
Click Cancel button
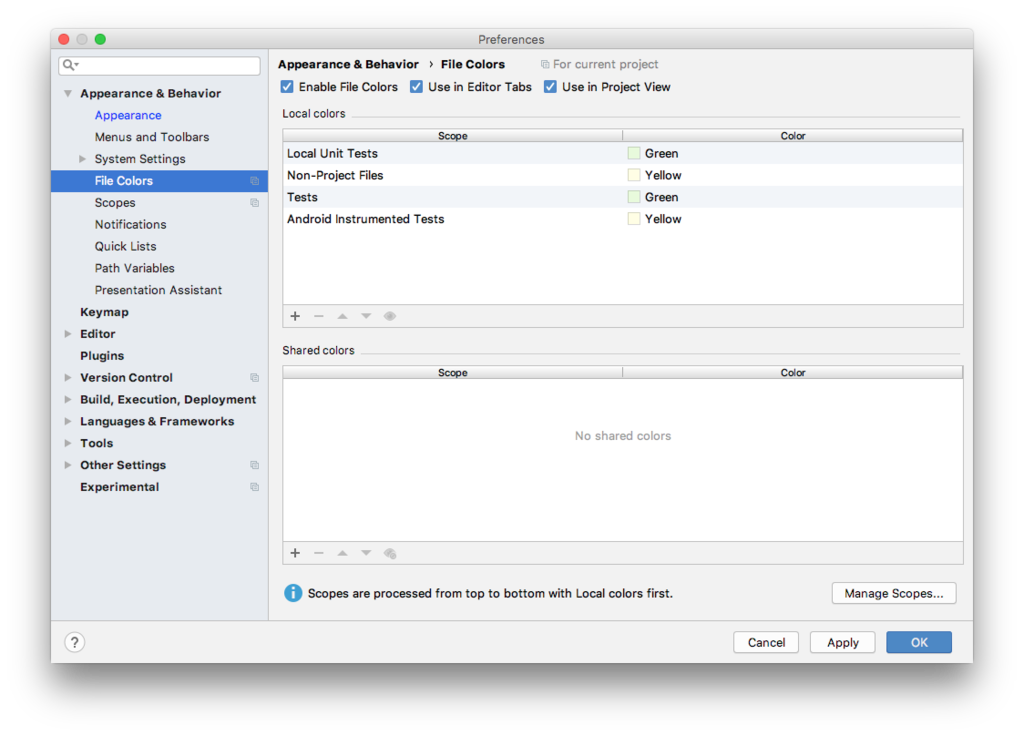[766, 642]
